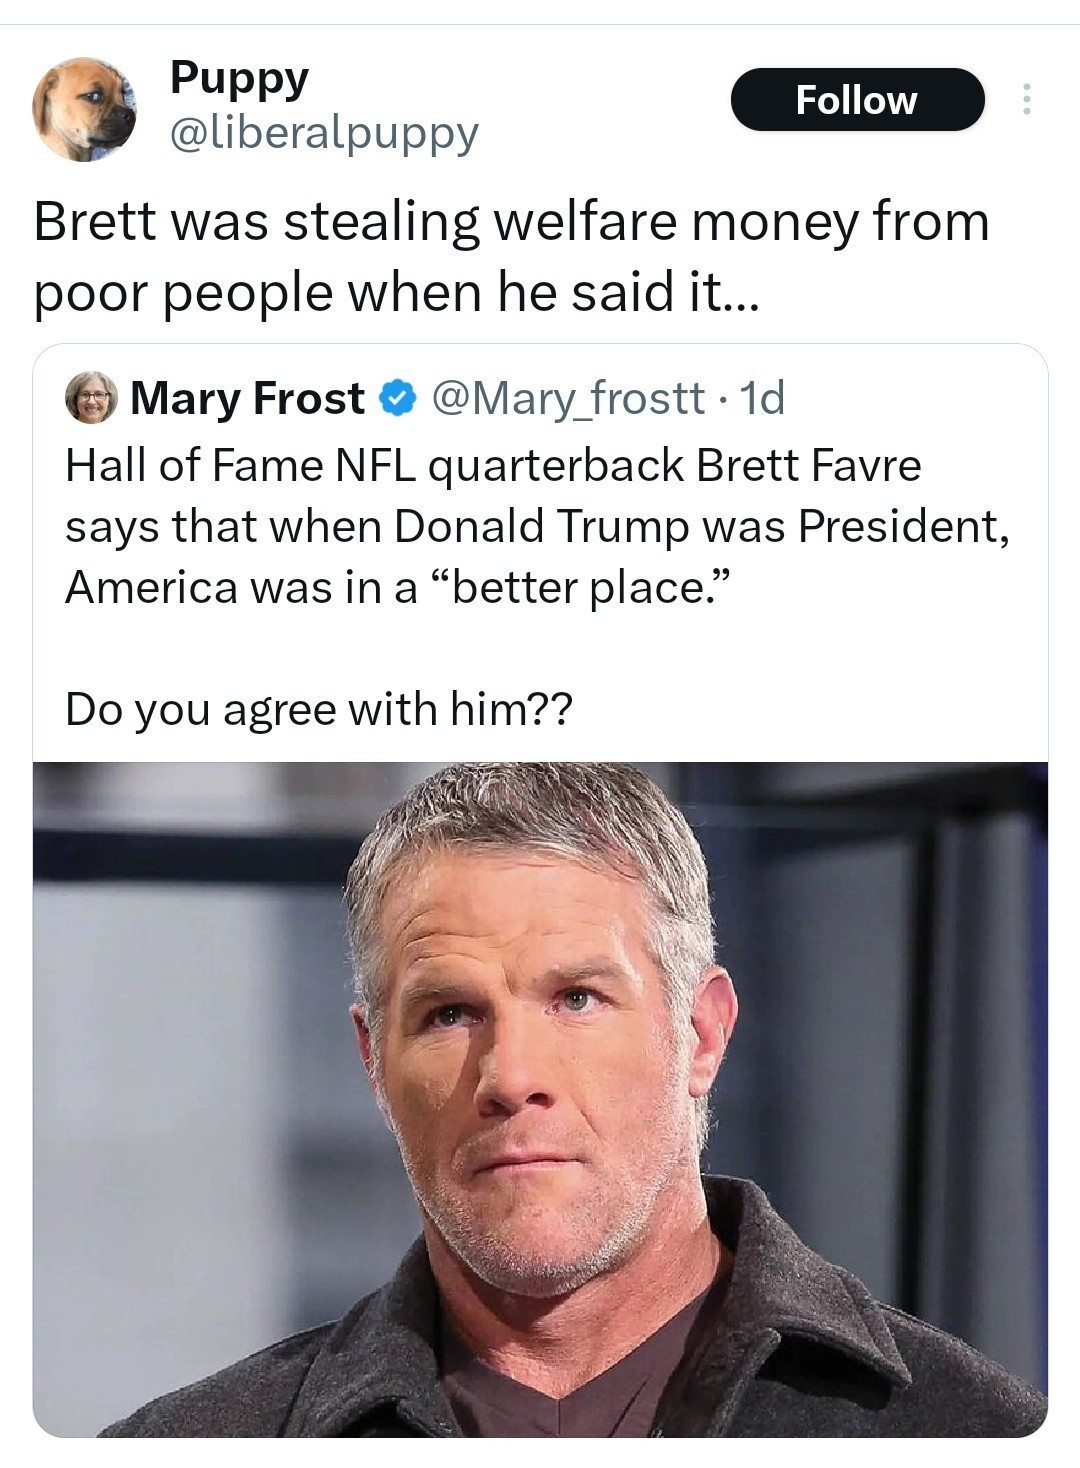Click "poor people when he said it..." line
Image resolution: width=1080 pixels, height=1468 pixels.
(396, 292)
